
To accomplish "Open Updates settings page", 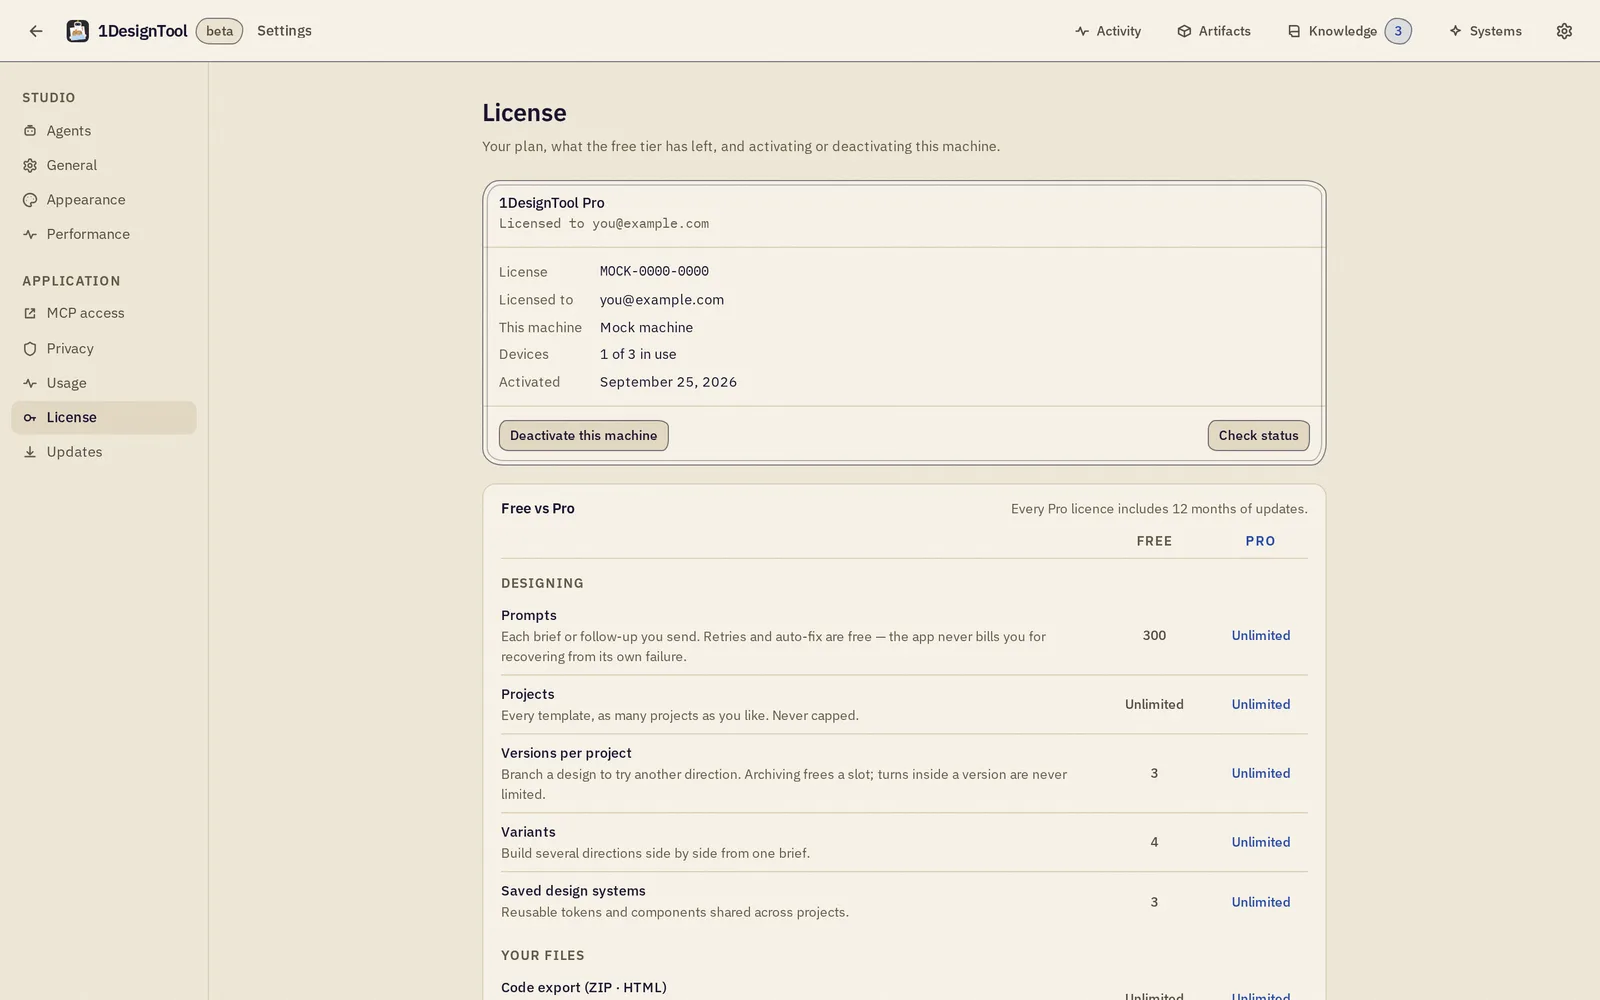I will click(x=104, y=452).
